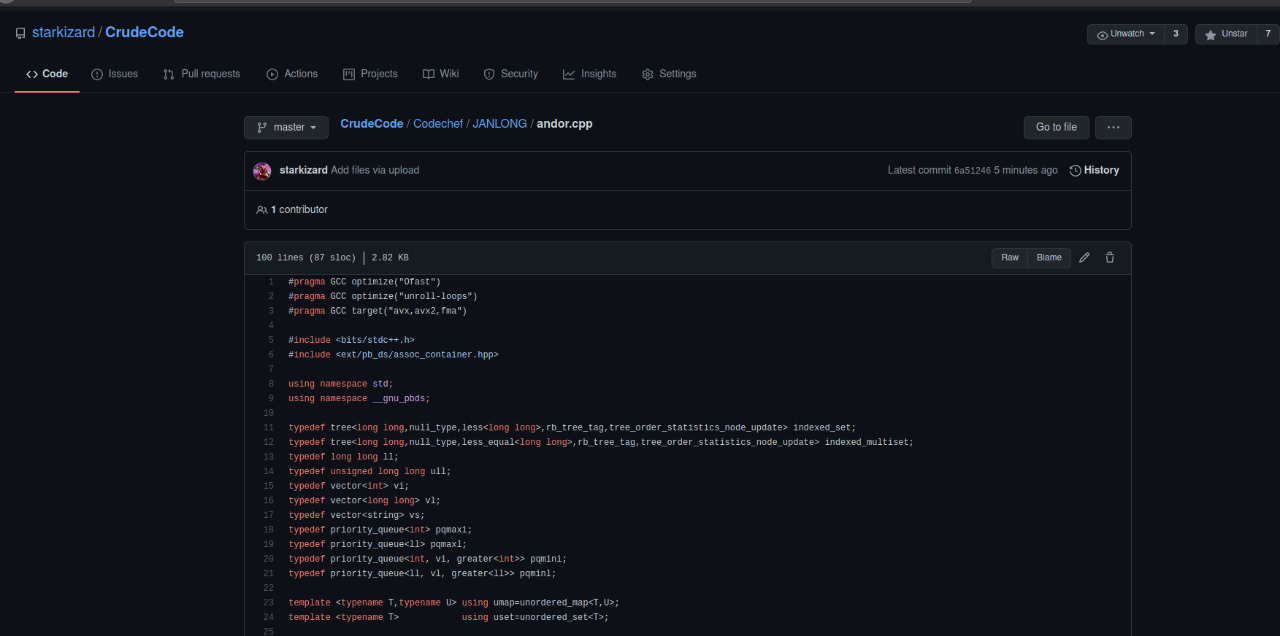Switch to the Issues tab
The height and width of the screenshot is (636, 1280).
pyautogui.click(x=114, y=73)
